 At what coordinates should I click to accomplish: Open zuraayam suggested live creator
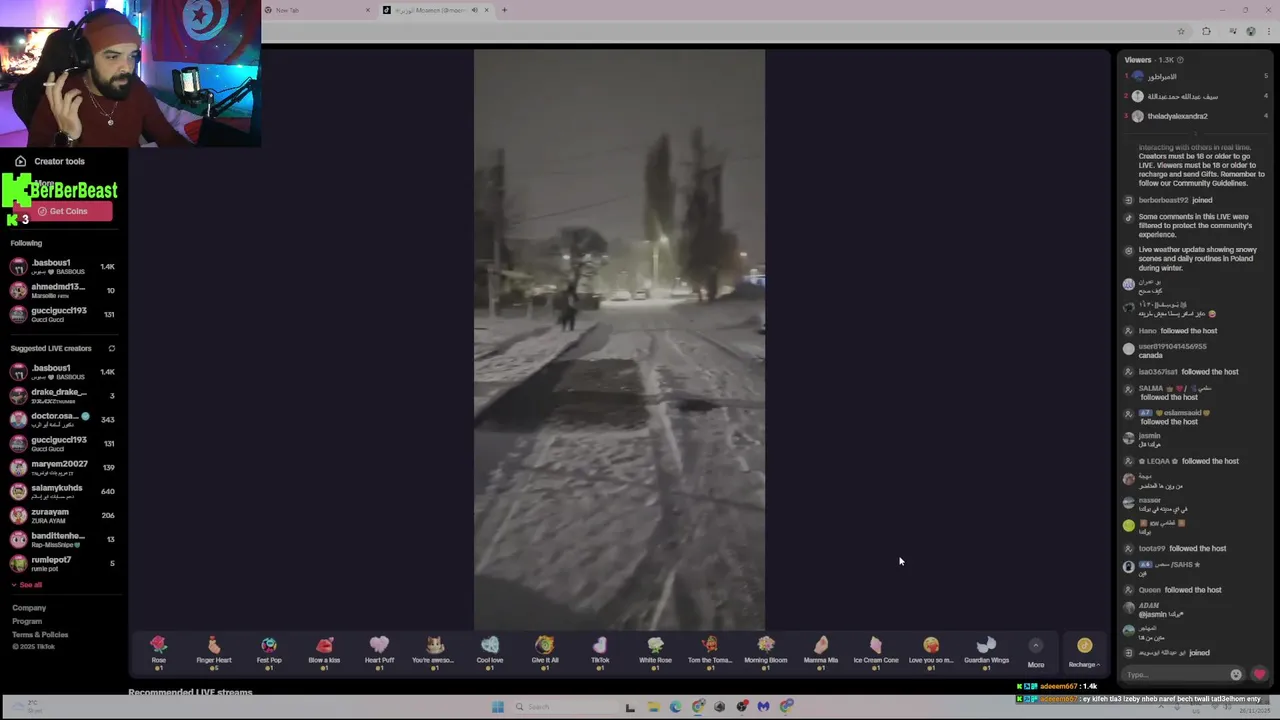[x=62, y=515]
